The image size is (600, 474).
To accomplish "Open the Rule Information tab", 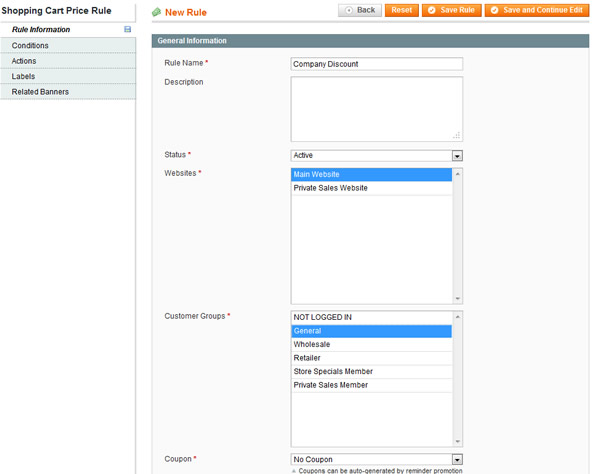I will coord(68,29).
